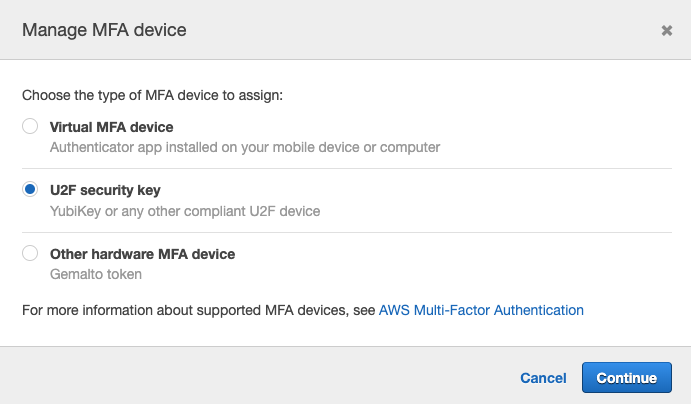Click the Authenticator app description text
Viewport: 691px width, 404px height.
(245, 147)
